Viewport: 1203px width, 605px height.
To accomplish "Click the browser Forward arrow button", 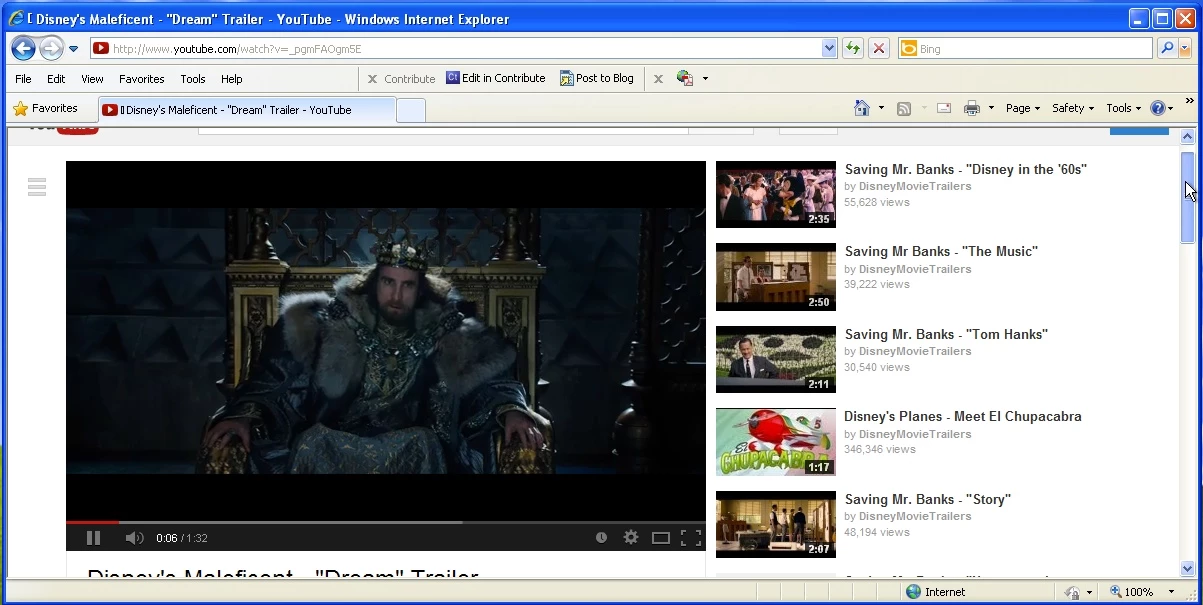I will (x=51, y=48).
